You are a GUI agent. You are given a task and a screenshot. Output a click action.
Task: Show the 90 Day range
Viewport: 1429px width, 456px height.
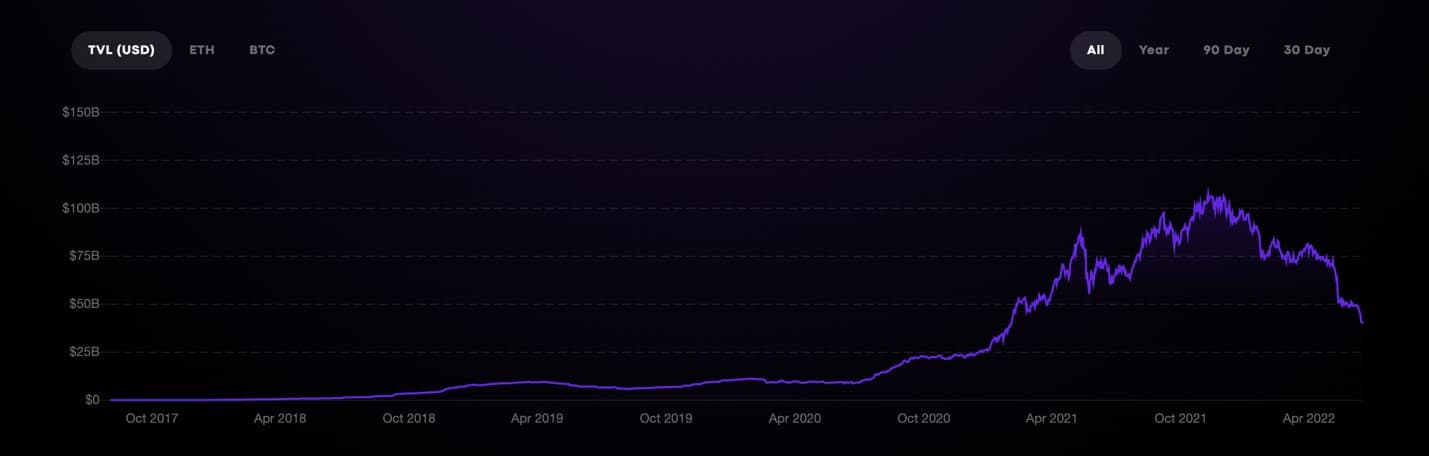coord(1226,50)
